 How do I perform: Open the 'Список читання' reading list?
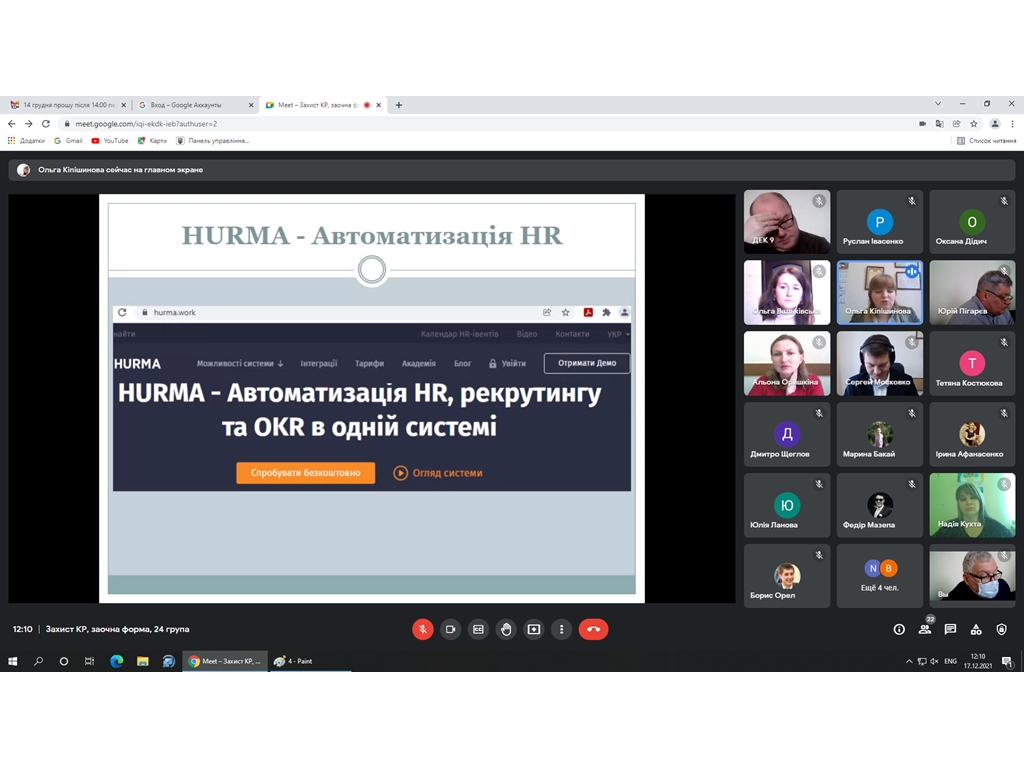point(986,140)
